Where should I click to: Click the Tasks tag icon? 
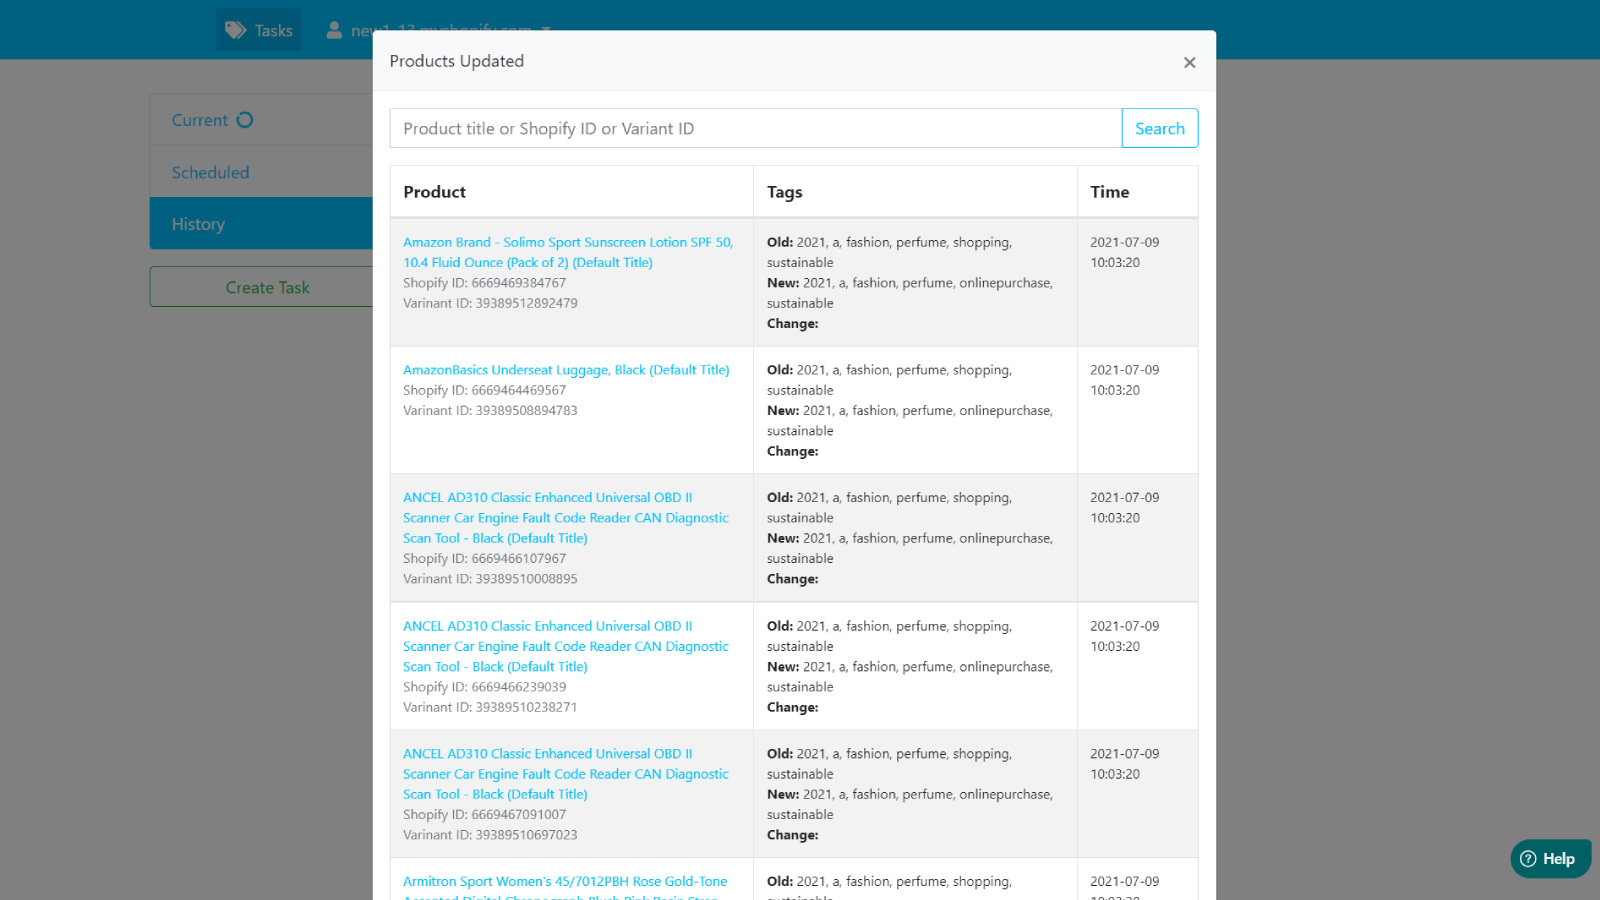tap(235, 30)
